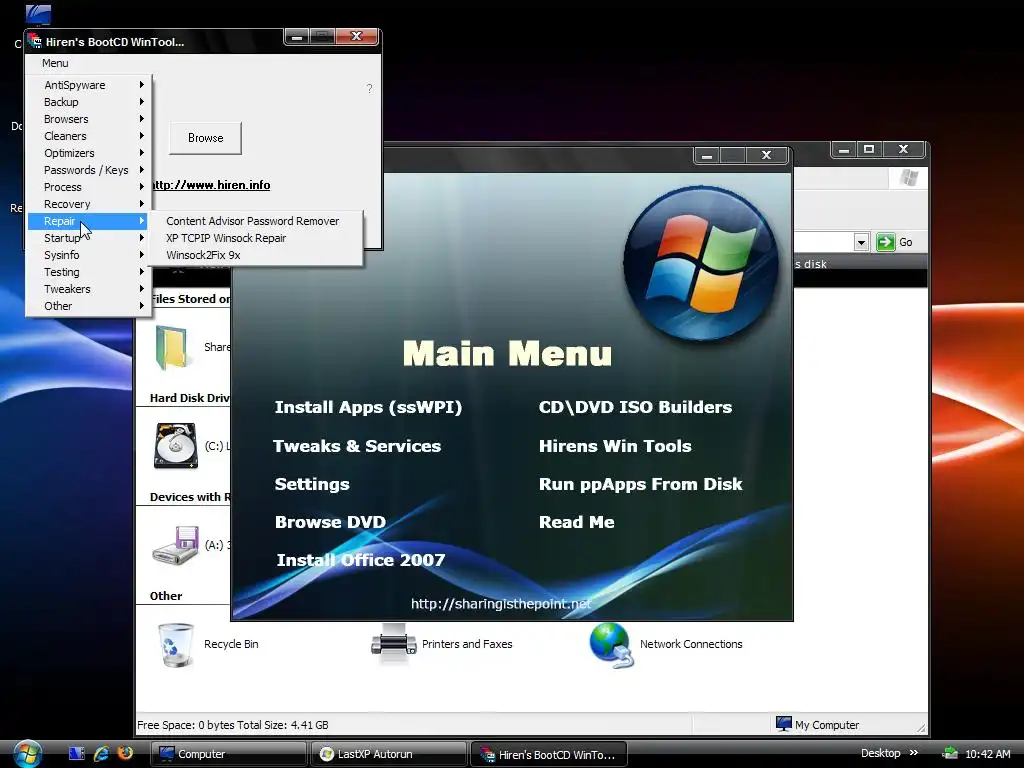Click the Windows flag throbber in Computer window
Screen dimensions: 1024x768
tap(908, 178)
